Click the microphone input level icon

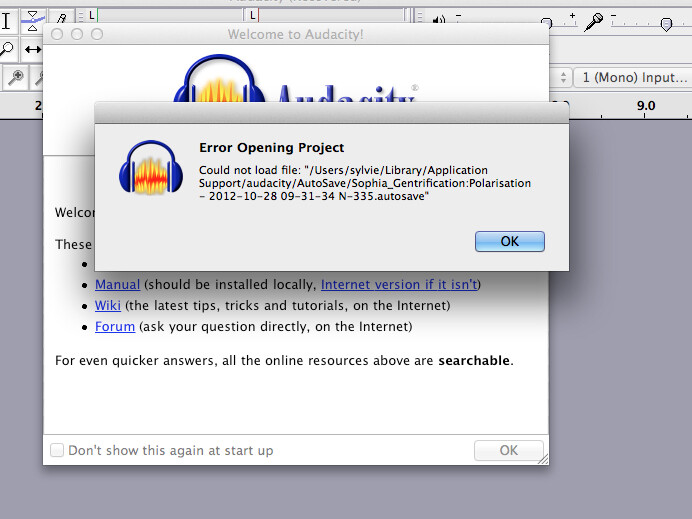[x=594, y=21]
